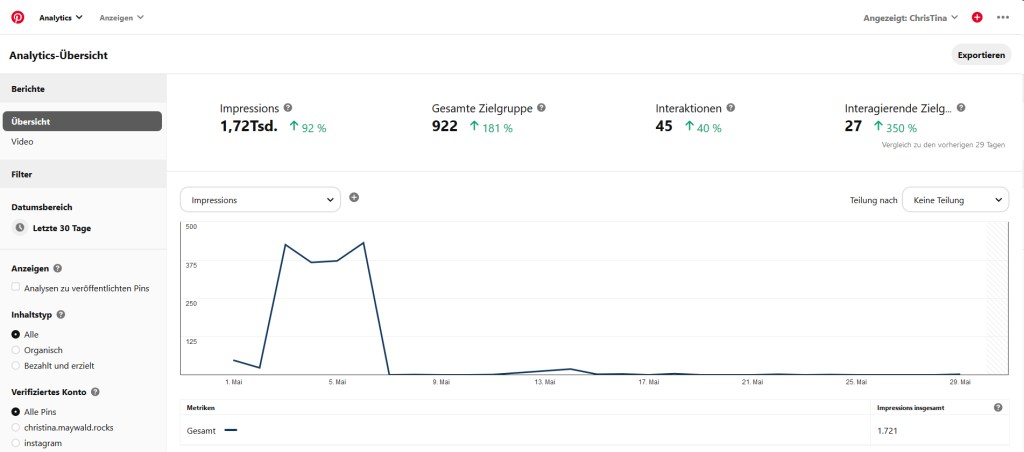The width and height of the screenshot is (1024, 452).
Task: Choose the christina.maywald.rocks account filter
Action: (15, 427)
